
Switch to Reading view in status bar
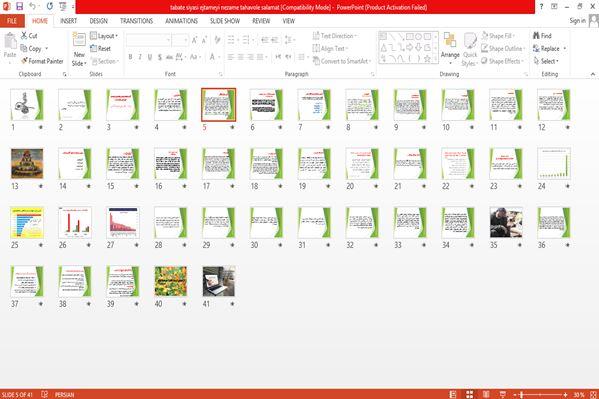(486, 394)
